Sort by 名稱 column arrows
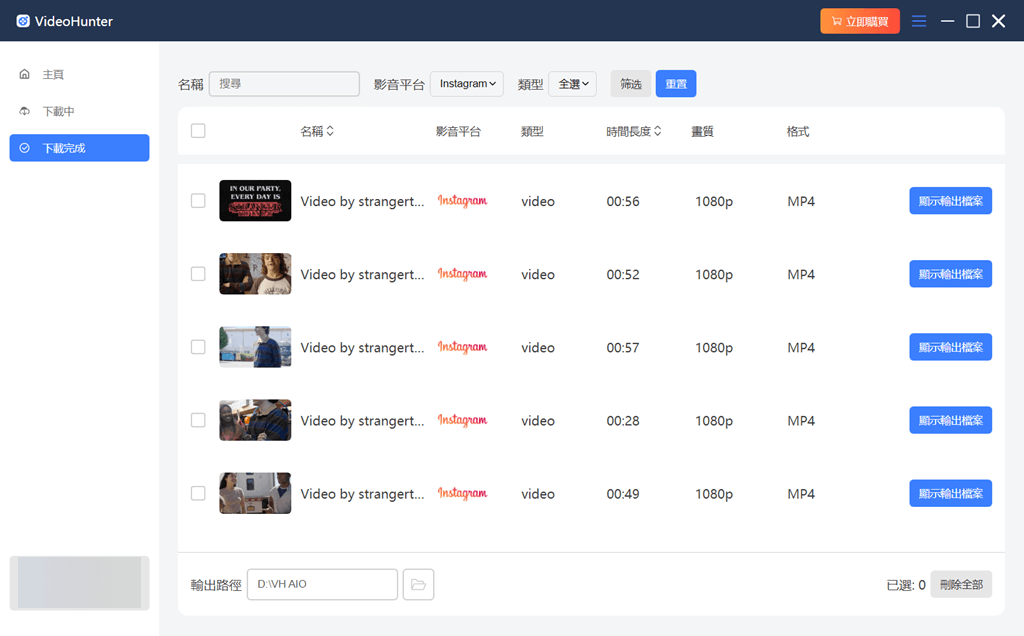The width and height of the screenshot is (1024, 636). [x=330, y=131]
